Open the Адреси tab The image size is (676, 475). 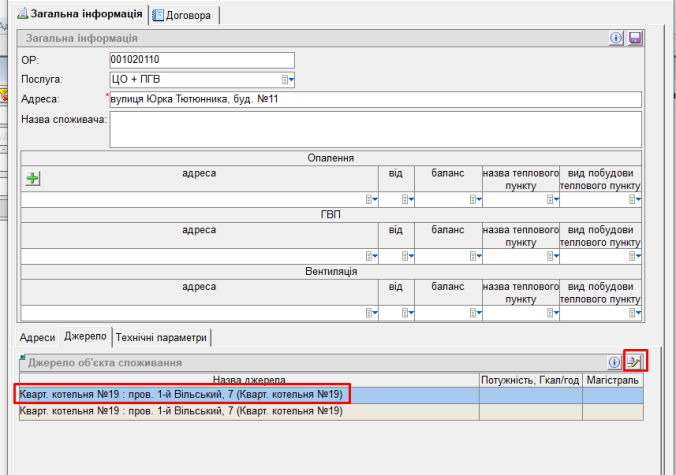coord(37,337)
